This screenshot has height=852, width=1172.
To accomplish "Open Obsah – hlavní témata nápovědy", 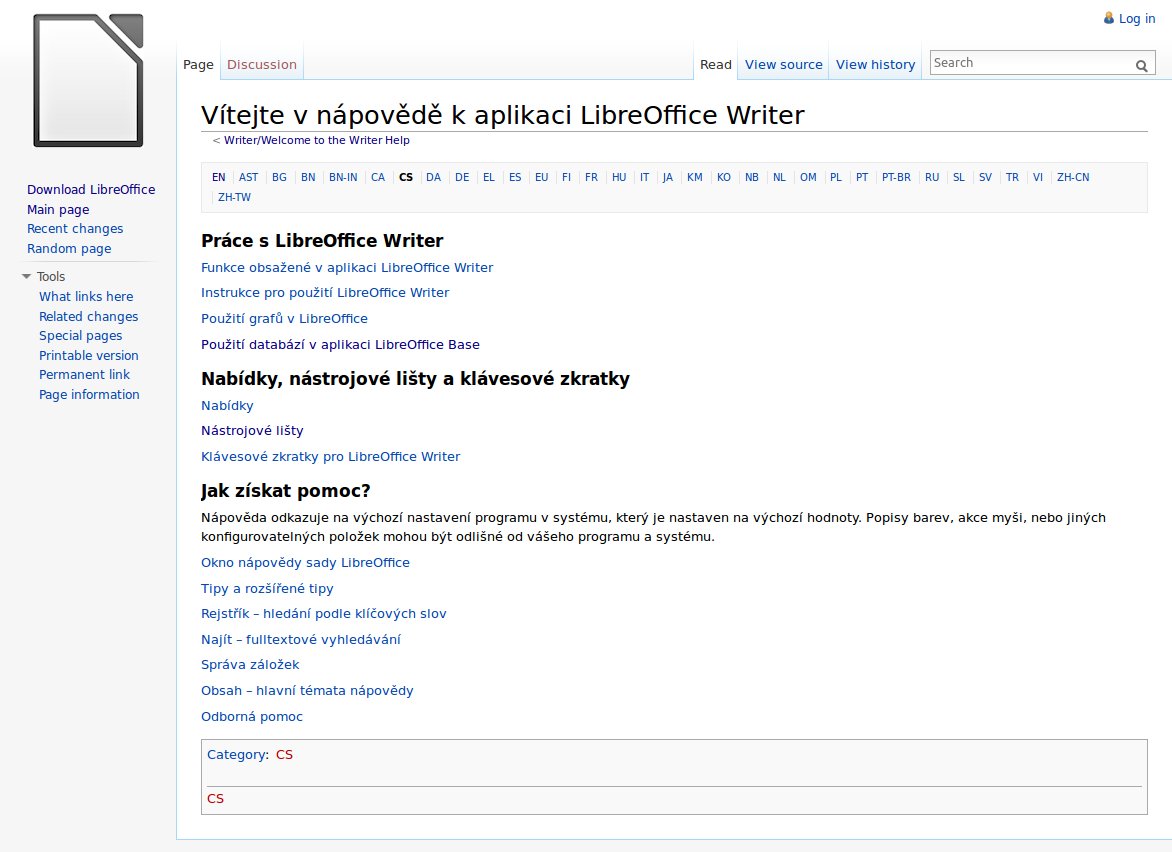I will 307,691.
